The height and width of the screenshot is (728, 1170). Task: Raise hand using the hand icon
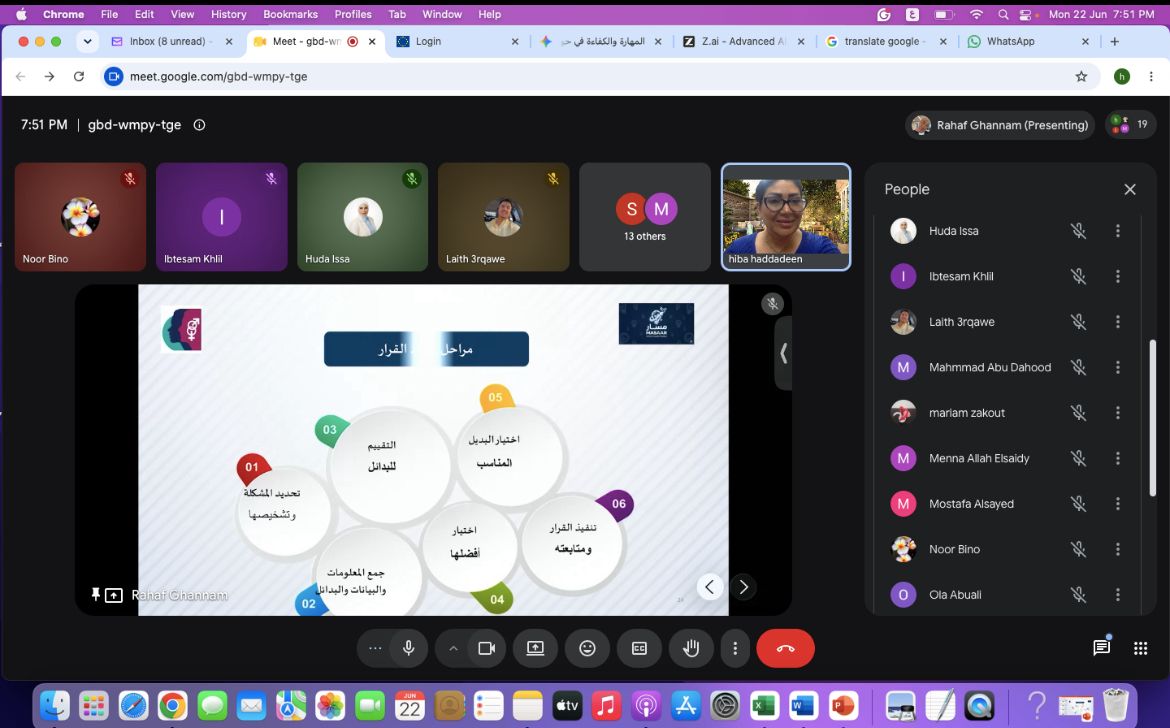[x=692, y=648]
